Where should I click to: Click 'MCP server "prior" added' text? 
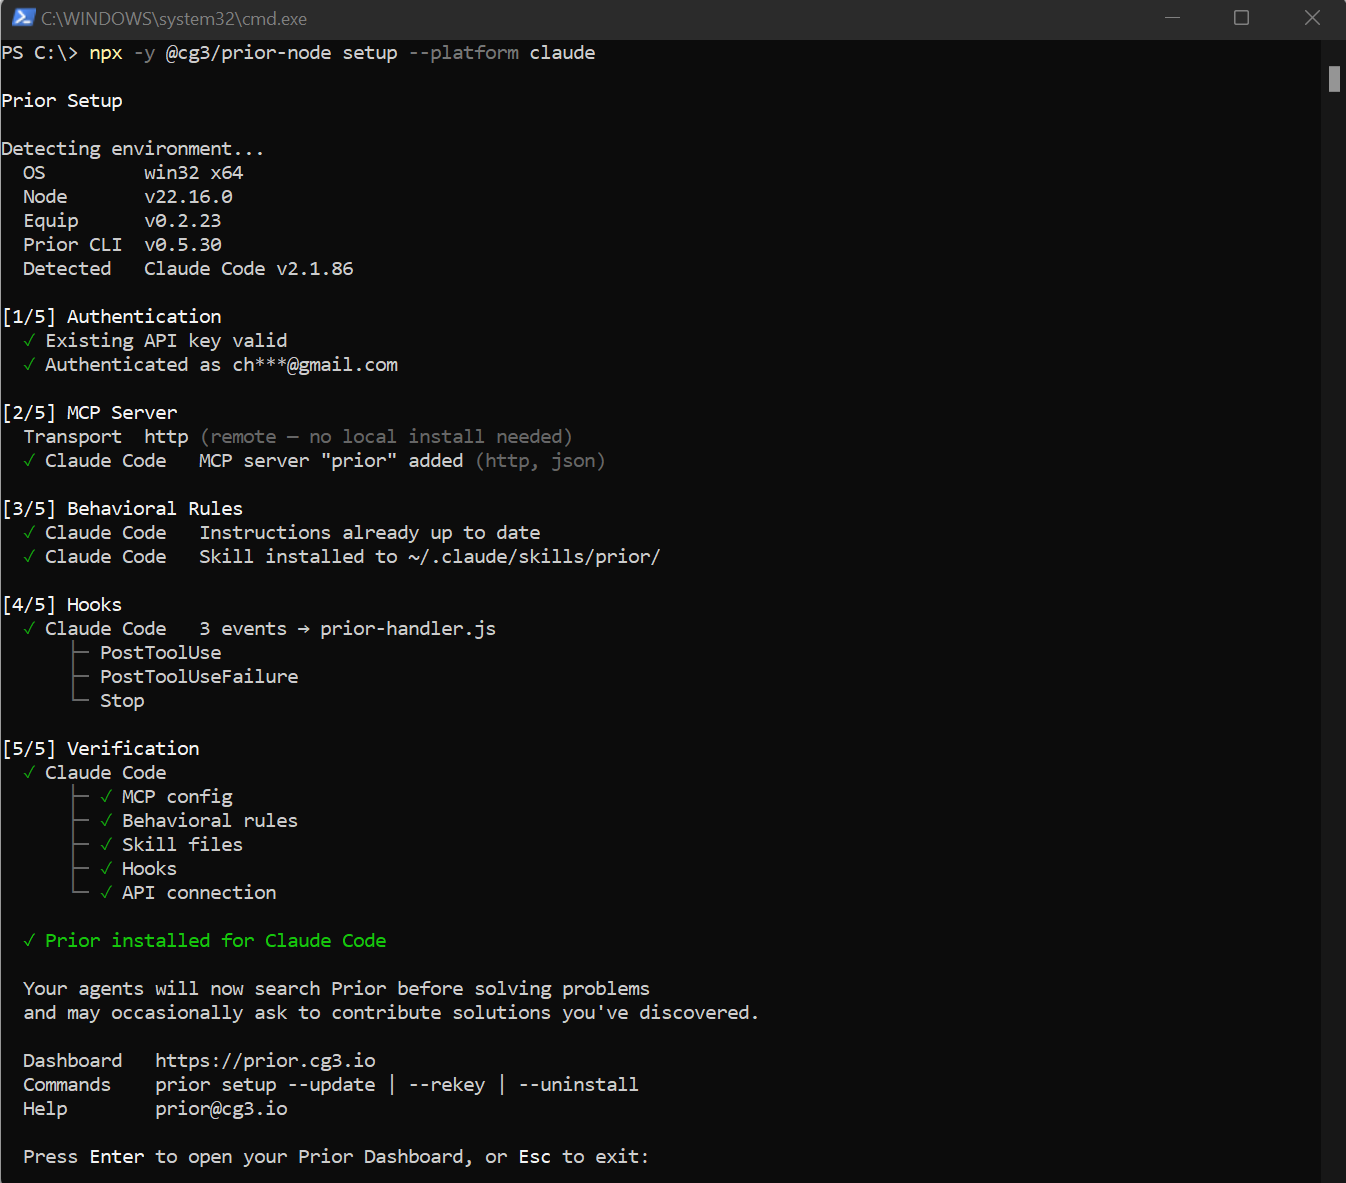[331, 461]
